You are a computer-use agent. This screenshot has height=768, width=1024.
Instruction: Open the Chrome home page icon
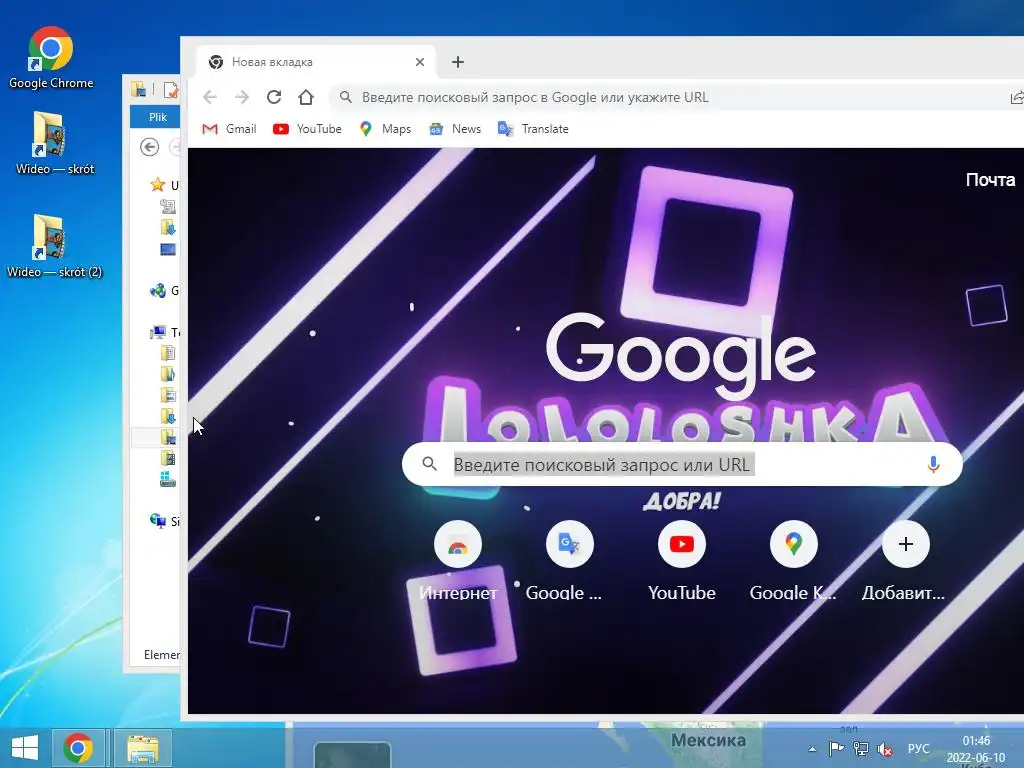306,97
